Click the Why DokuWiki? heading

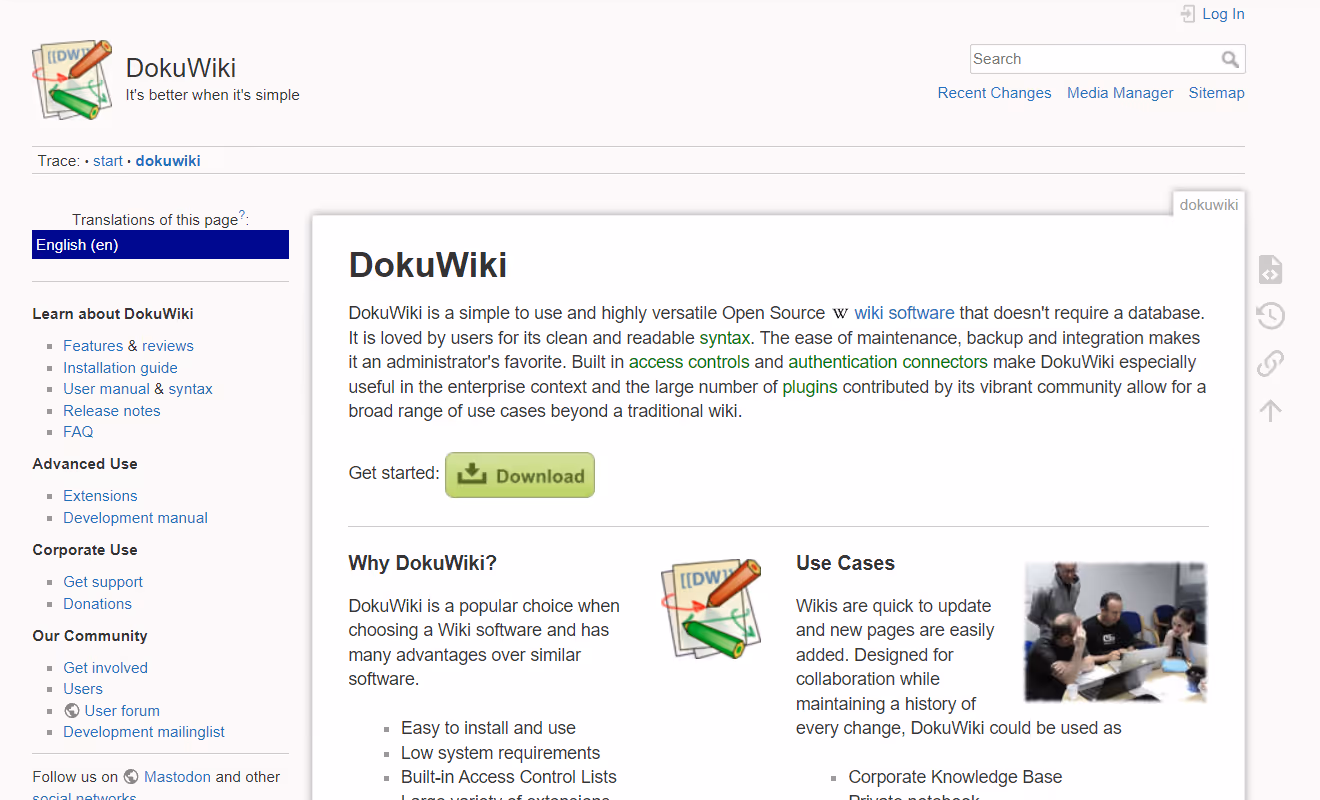pyautogui.click(x=423, y=563)
